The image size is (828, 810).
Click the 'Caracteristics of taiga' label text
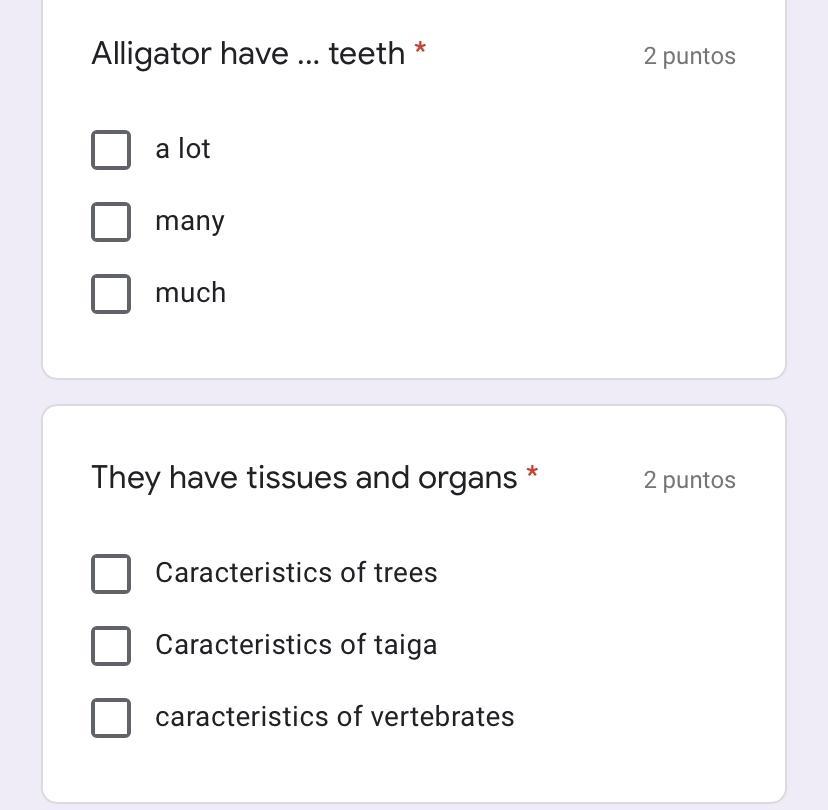pos(296,645)
